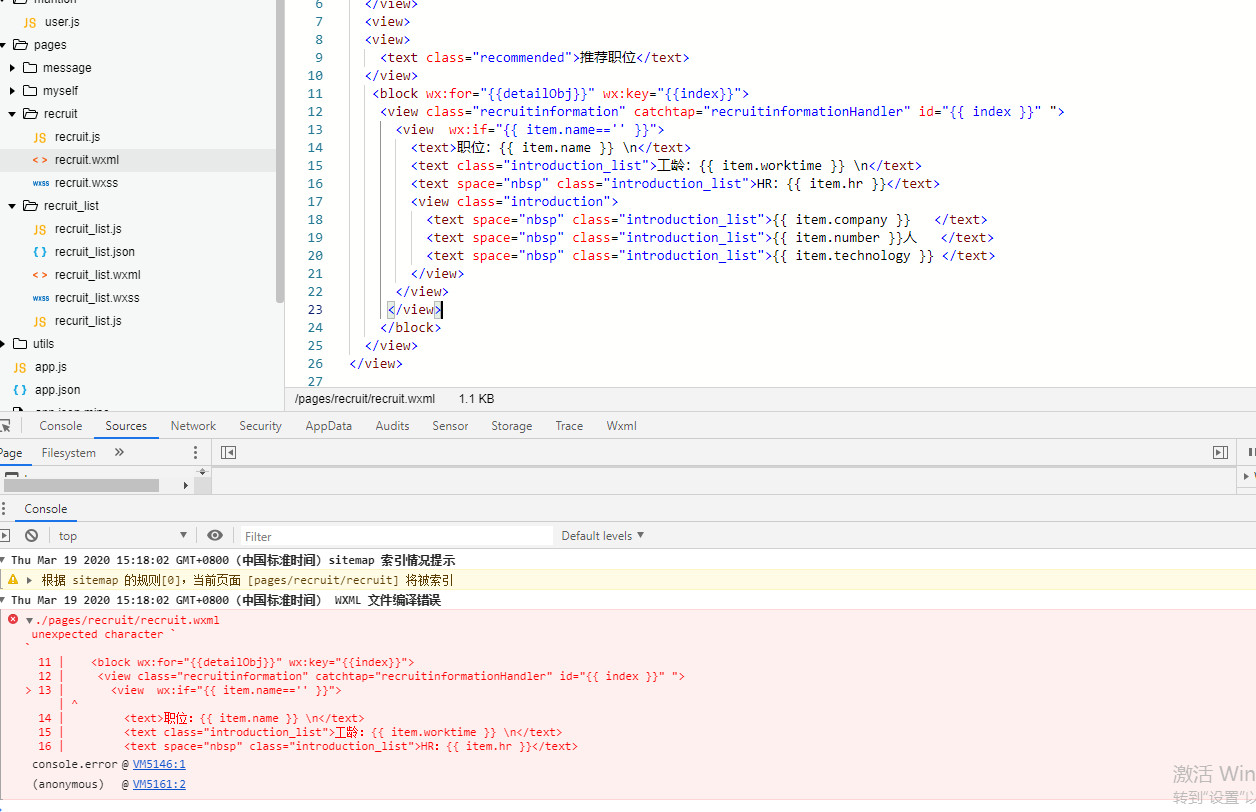
Task: Open app.js via its JS icon
Action: [20, 367]
